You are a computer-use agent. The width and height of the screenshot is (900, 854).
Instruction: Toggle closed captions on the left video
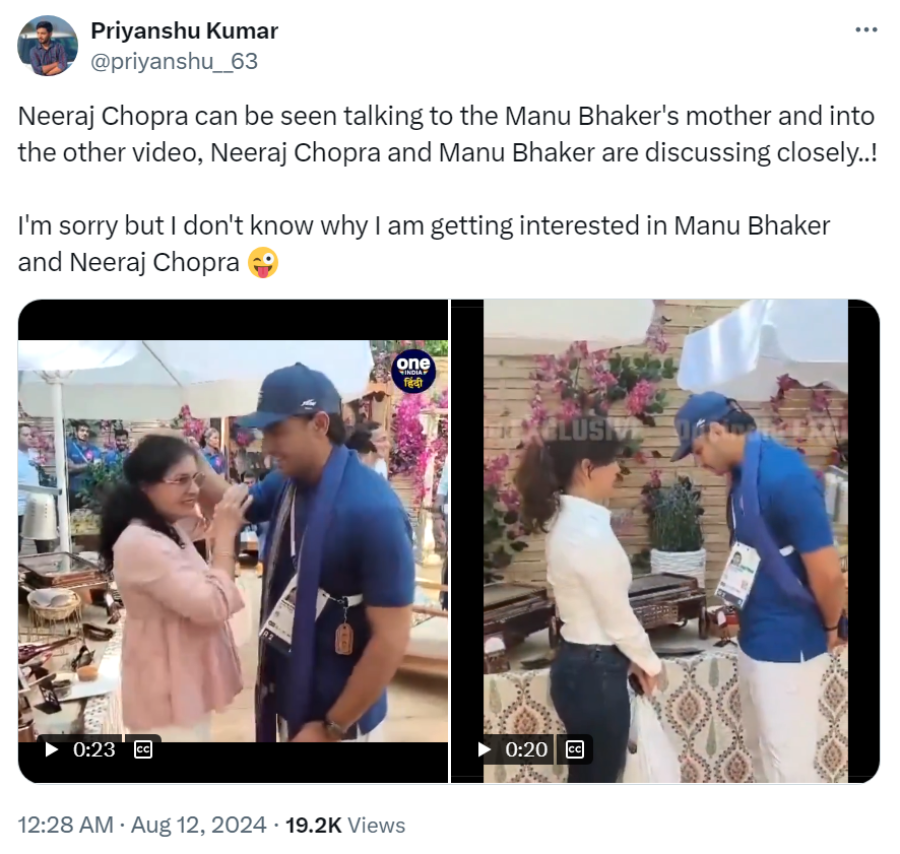click(143, 748)
